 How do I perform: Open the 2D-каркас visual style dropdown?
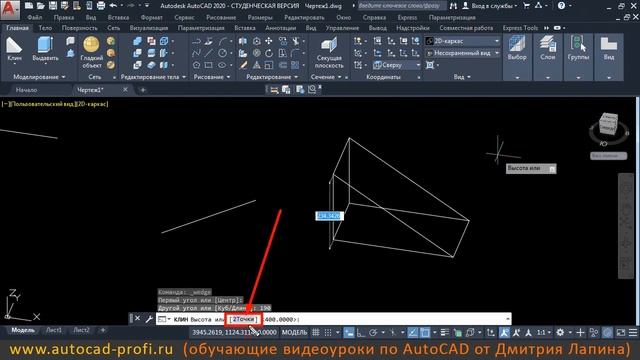point(462,41)
